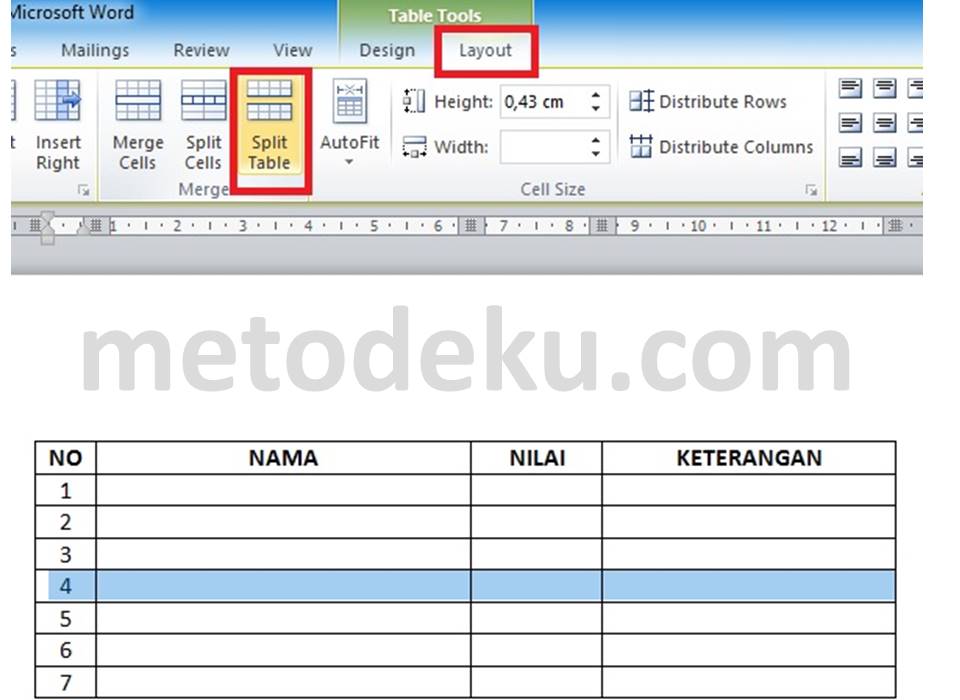Open the View tab

click(293, 50)
